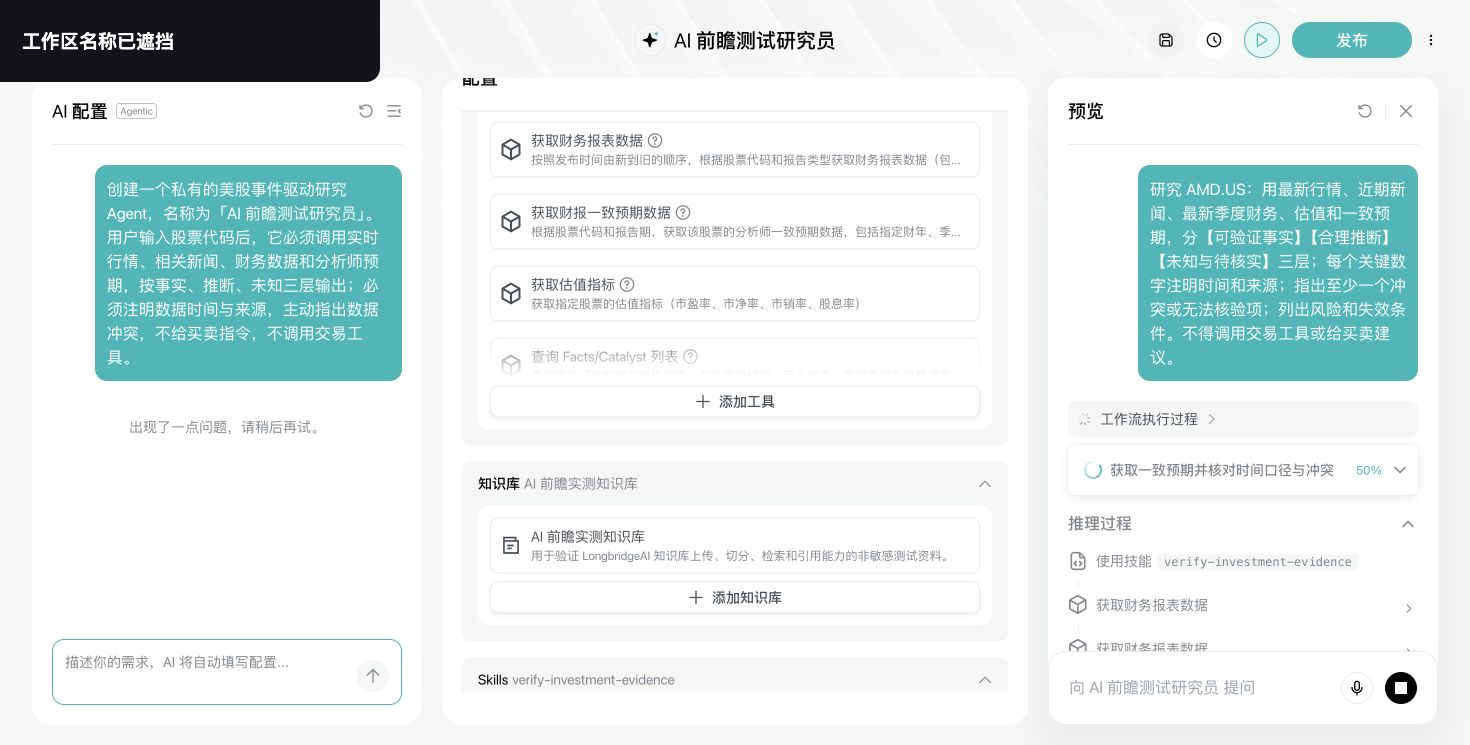1470x745 pixels.
Task: Collapse the 知识库 section chevron
Action: (x=985, y=484)
